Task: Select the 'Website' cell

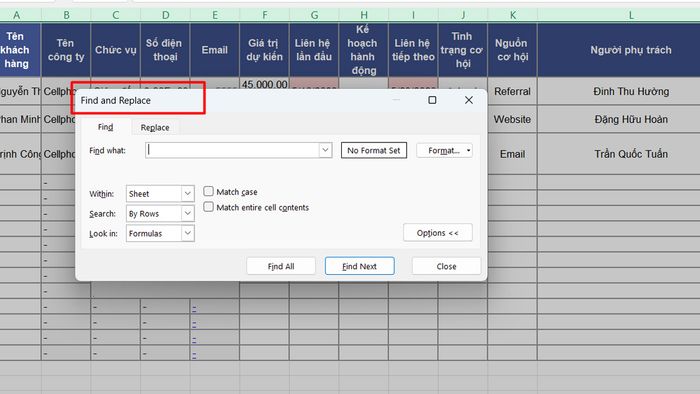Action: point(512,119)
